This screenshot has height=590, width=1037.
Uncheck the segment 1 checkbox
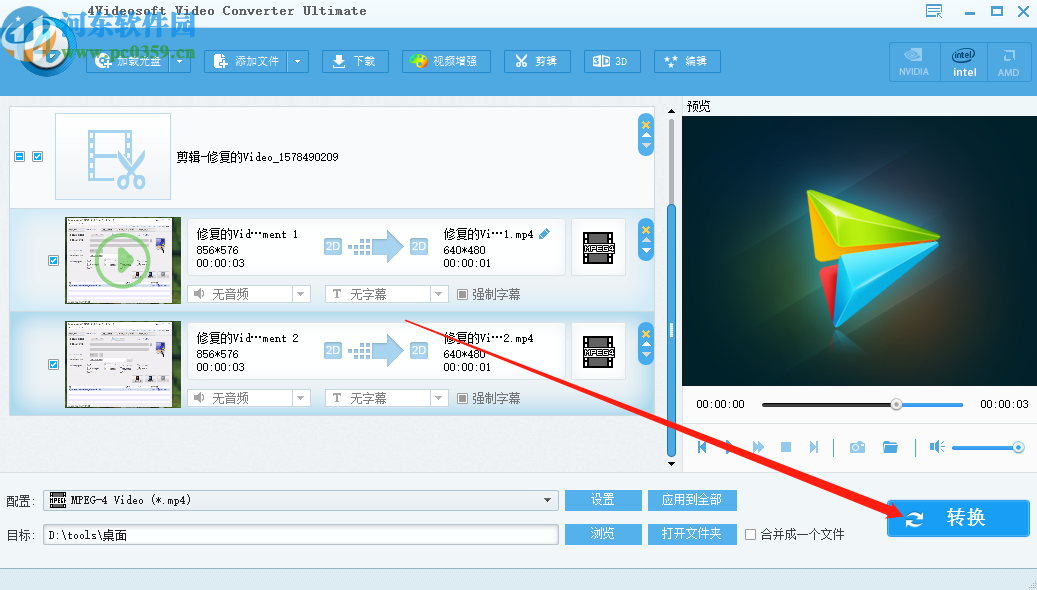[x=54, y=261]
